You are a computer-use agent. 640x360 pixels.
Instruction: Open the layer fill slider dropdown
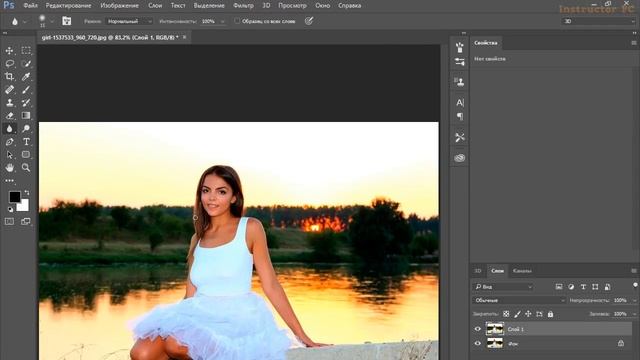click(634, 314)
